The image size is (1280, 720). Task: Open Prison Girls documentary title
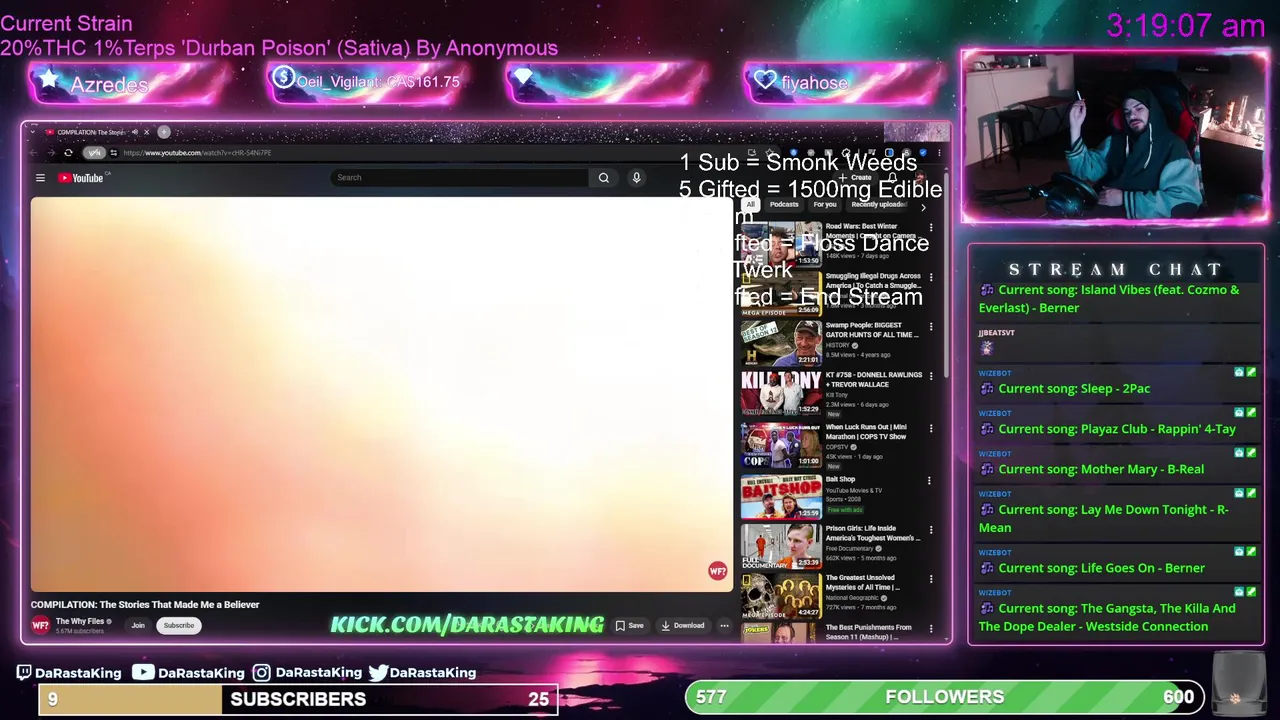click(872, 533)
